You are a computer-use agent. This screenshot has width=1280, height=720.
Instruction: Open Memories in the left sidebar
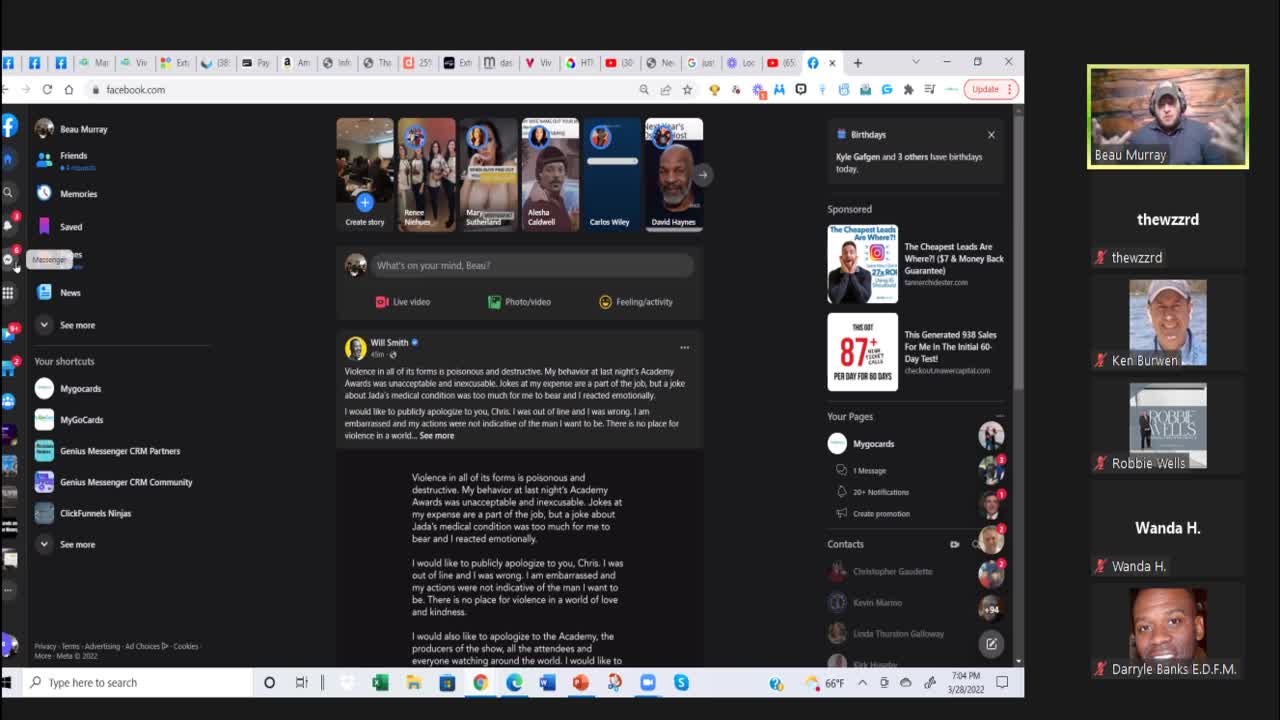(x=78, y=194)
